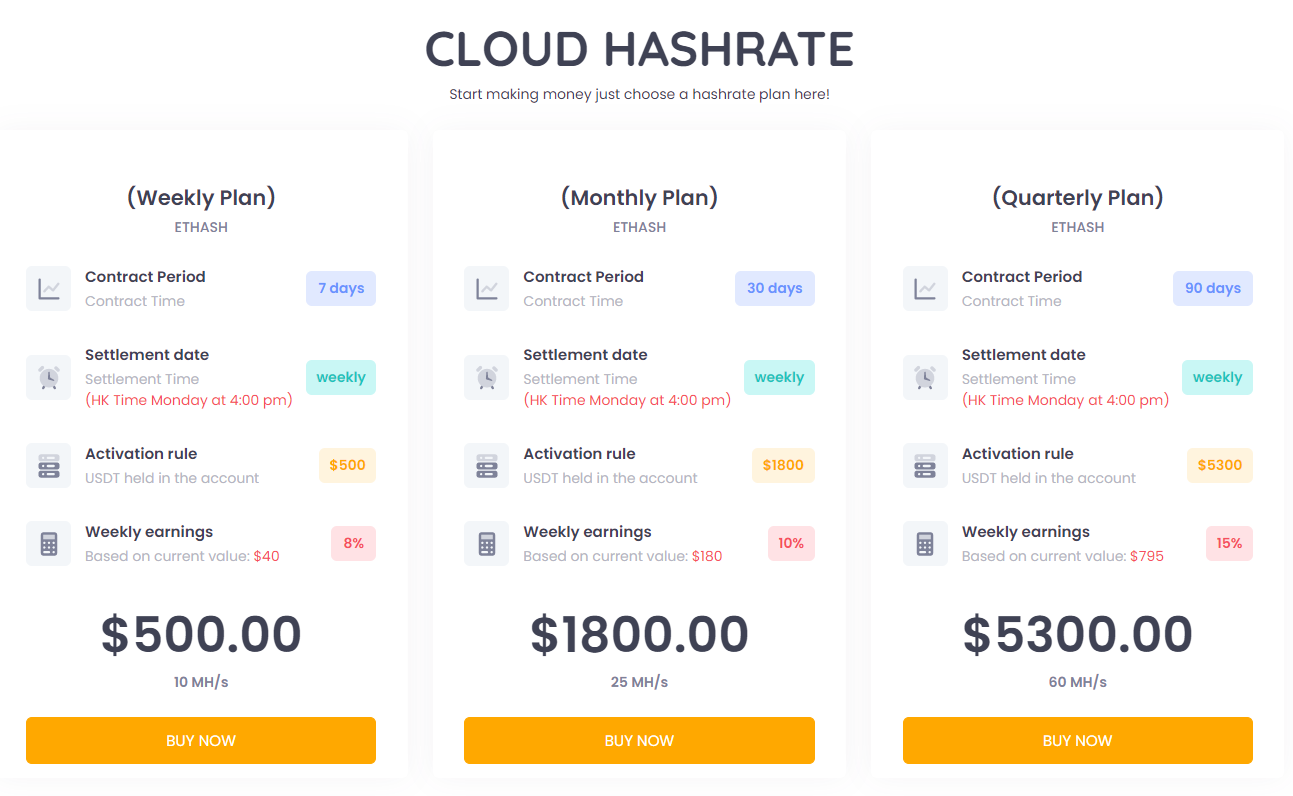The image size is (1293, 796).
Task: Click the (Quarterly Plan) heading
Action: click(x=1077, y=197)
